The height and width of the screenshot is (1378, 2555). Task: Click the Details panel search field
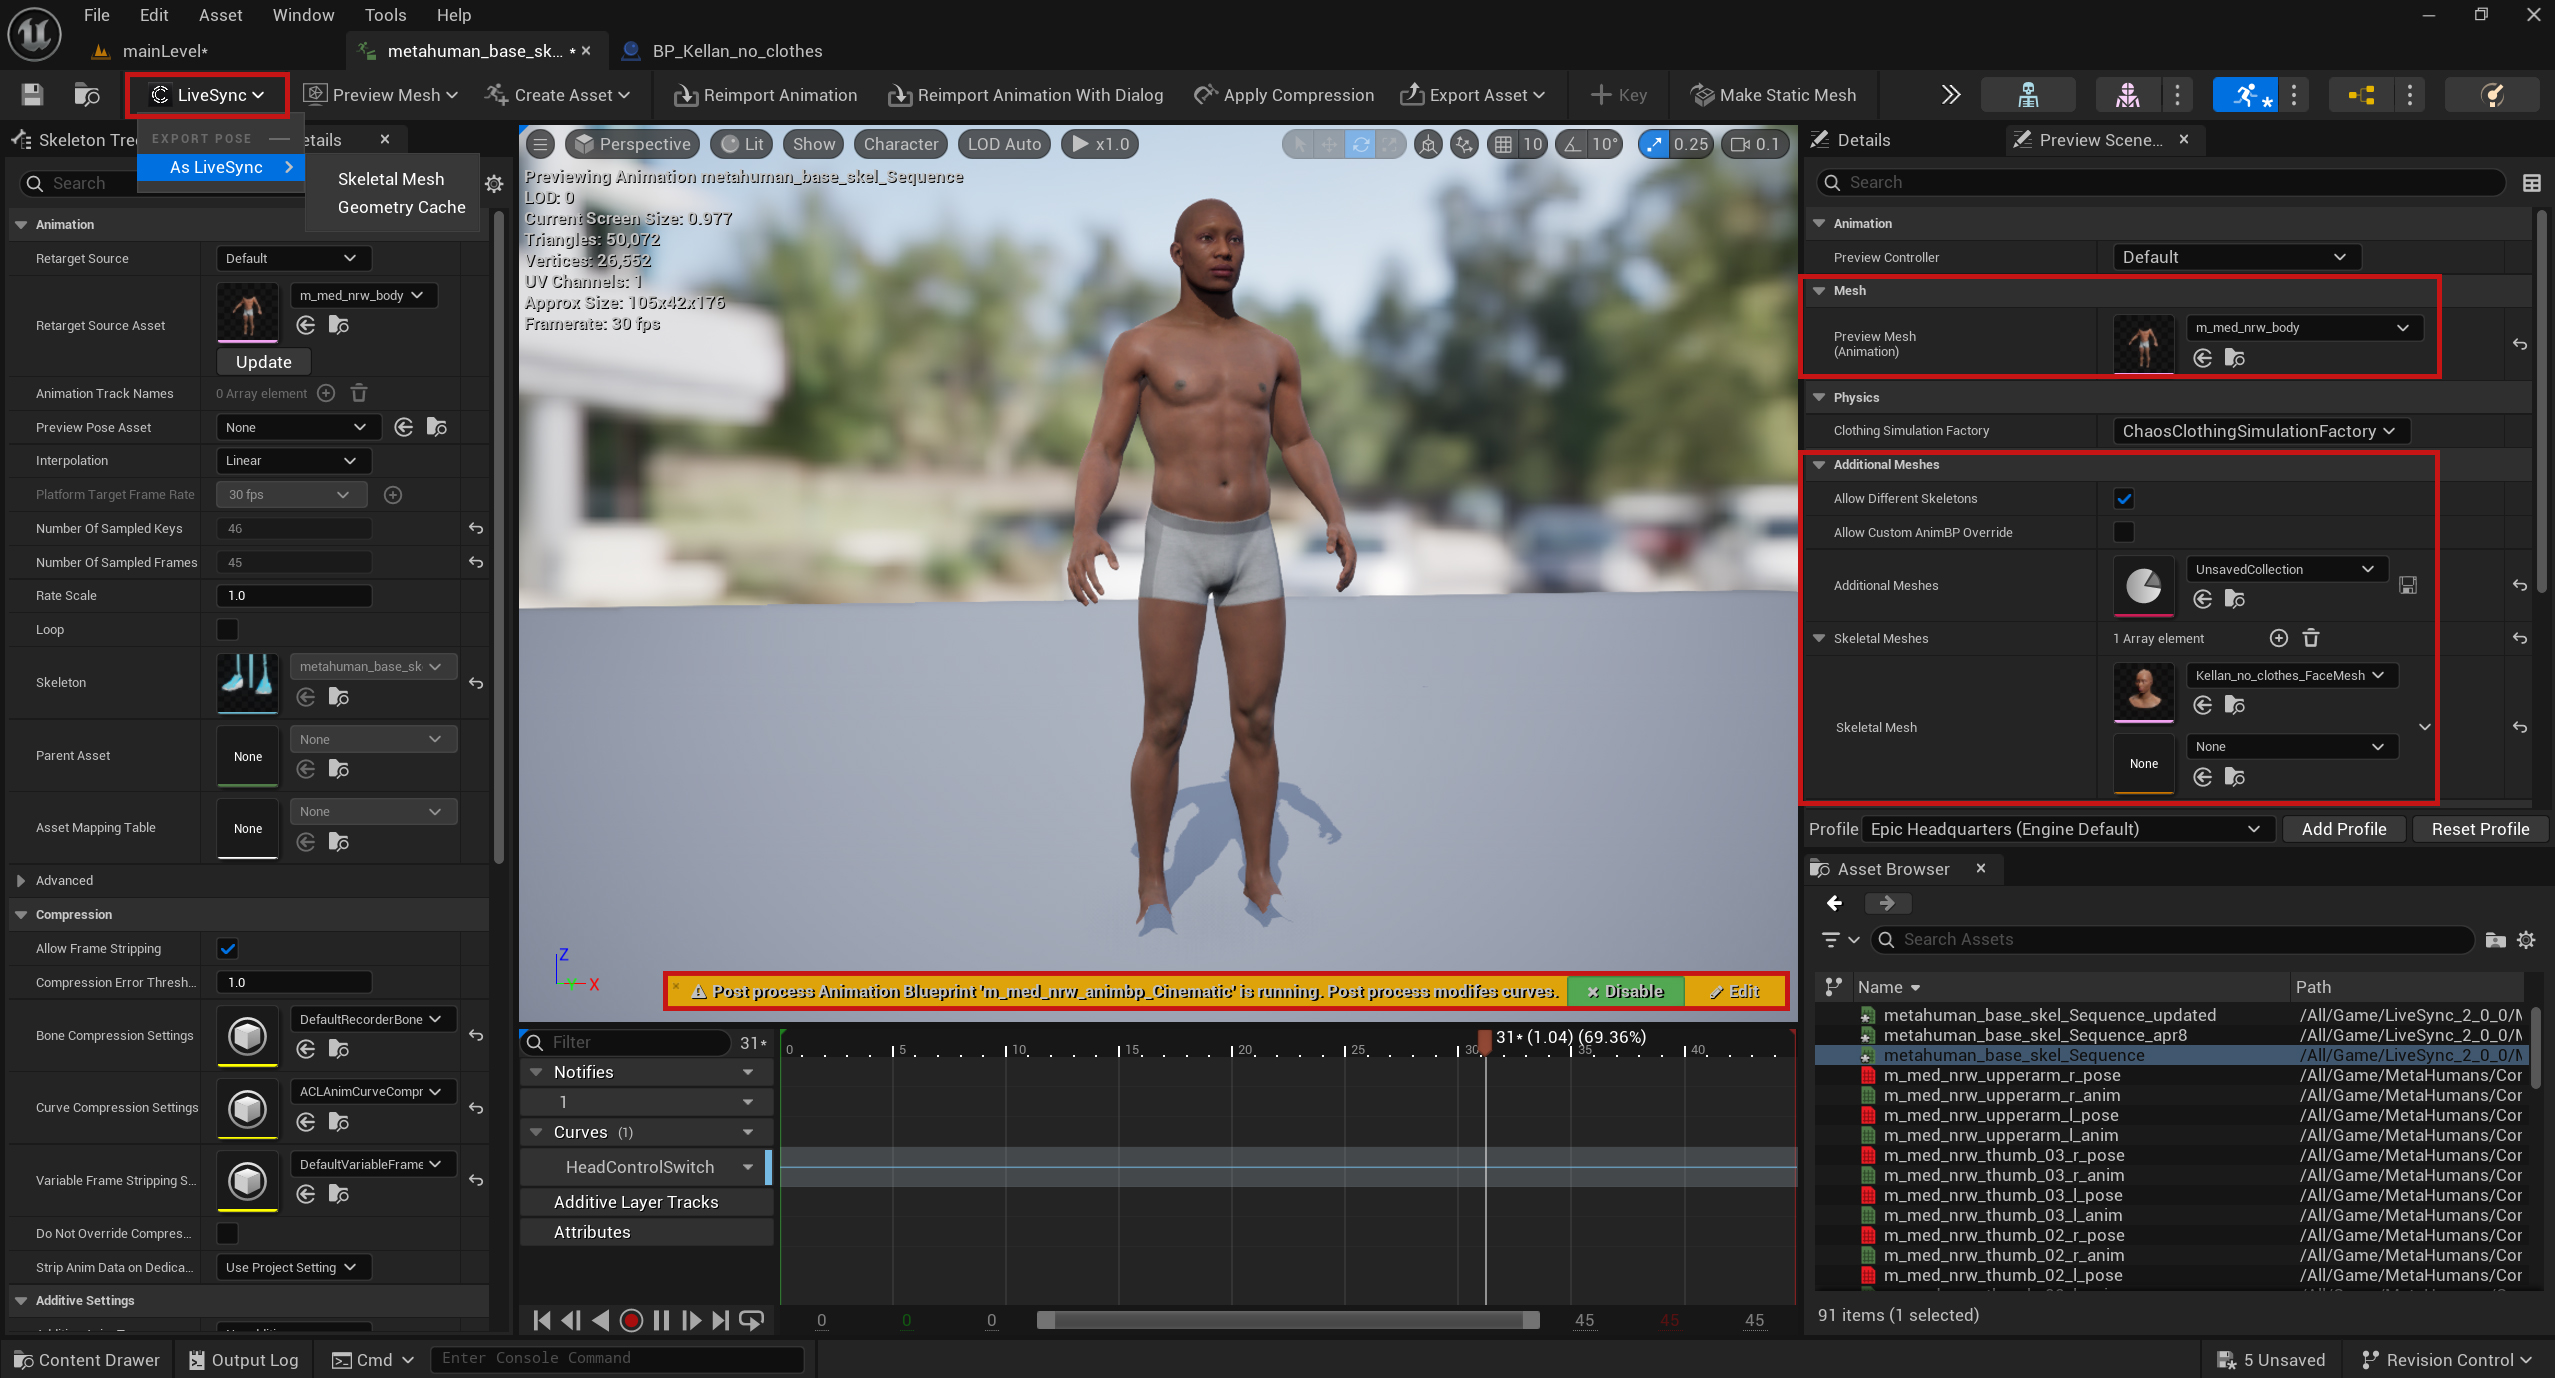(2160, 183)
